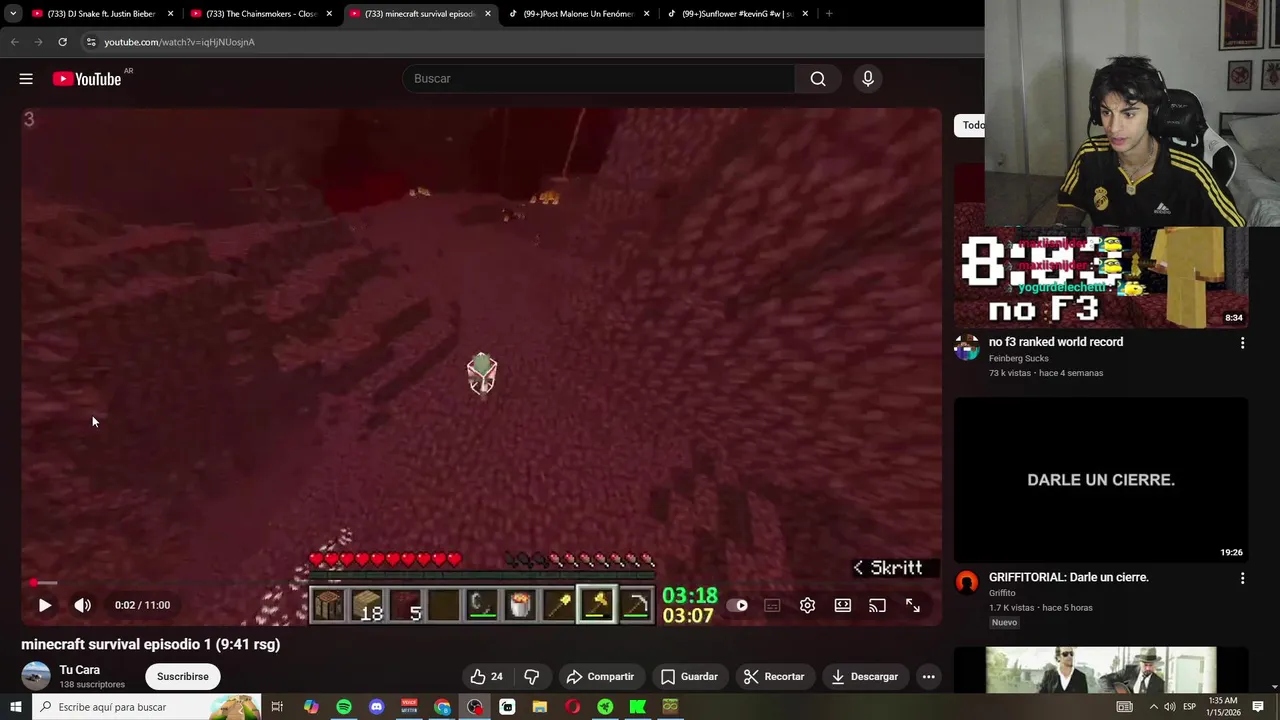Screen dimensions: 1280x720
Task: Go back to previous page
Action: coord(14,42)
